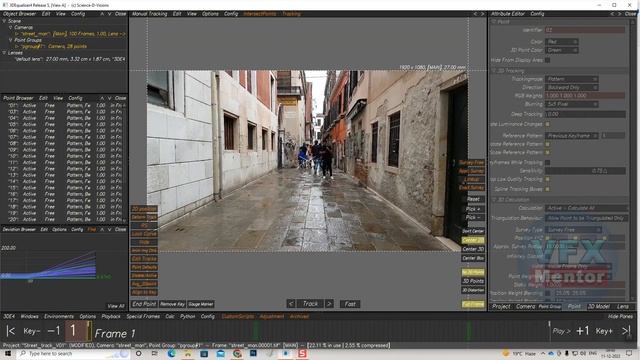Toggle Position Weight Blending checkbox

(547, 293)
